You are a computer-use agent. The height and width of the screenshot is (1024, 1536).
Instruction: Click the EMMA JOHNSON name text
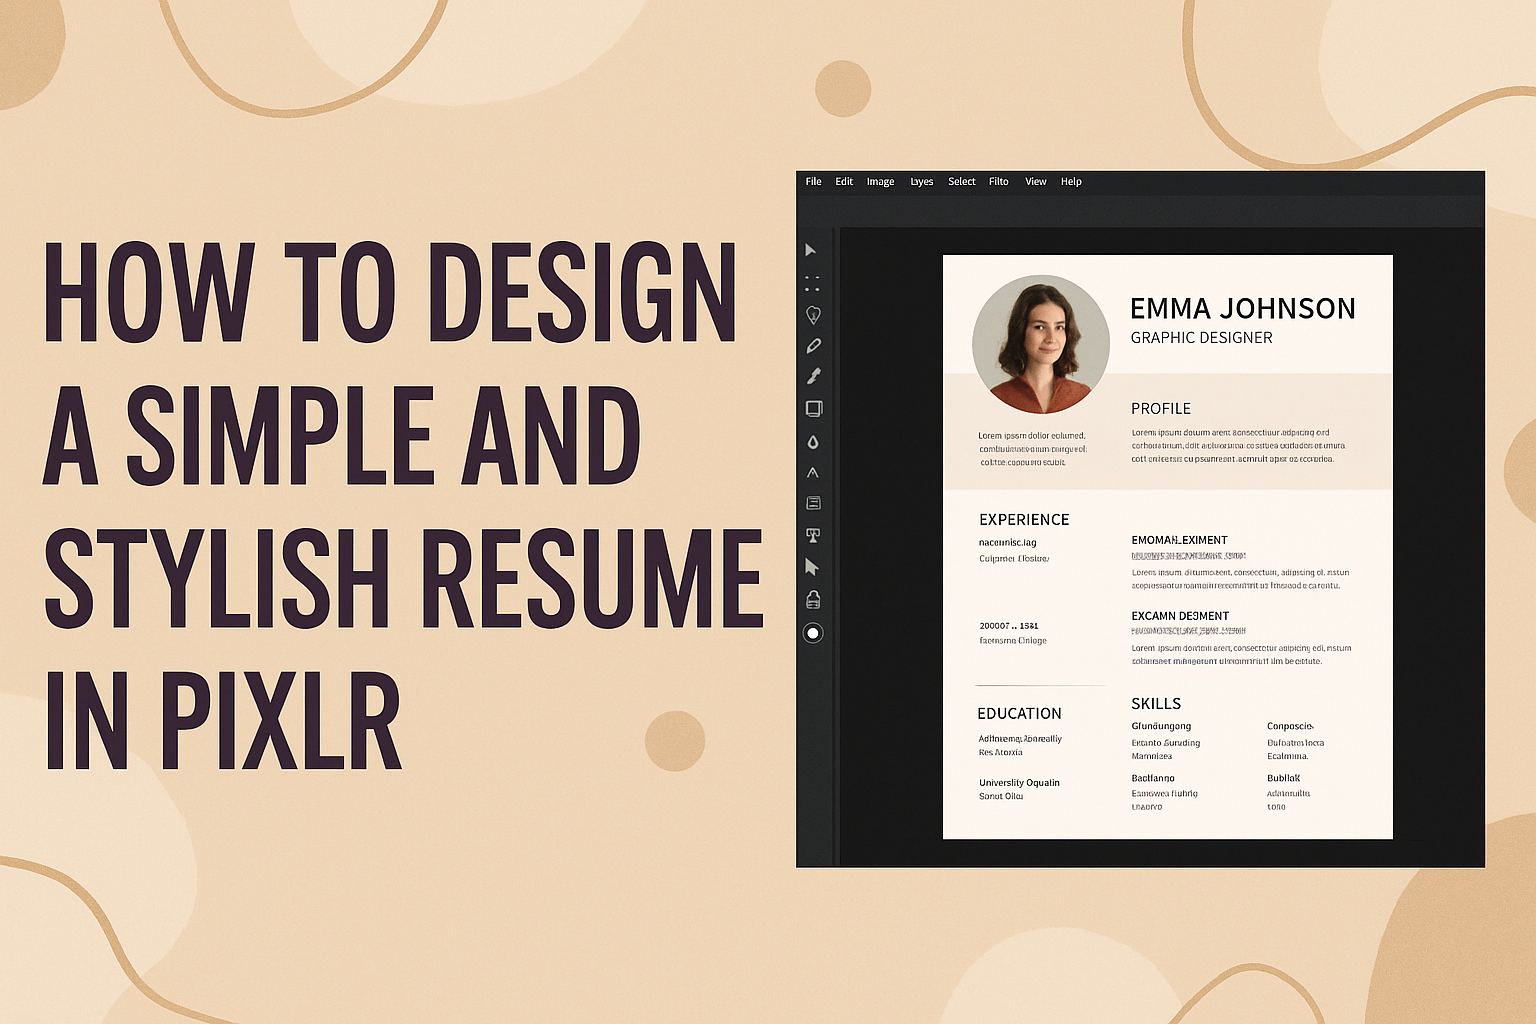click(x=1243, y=308)
